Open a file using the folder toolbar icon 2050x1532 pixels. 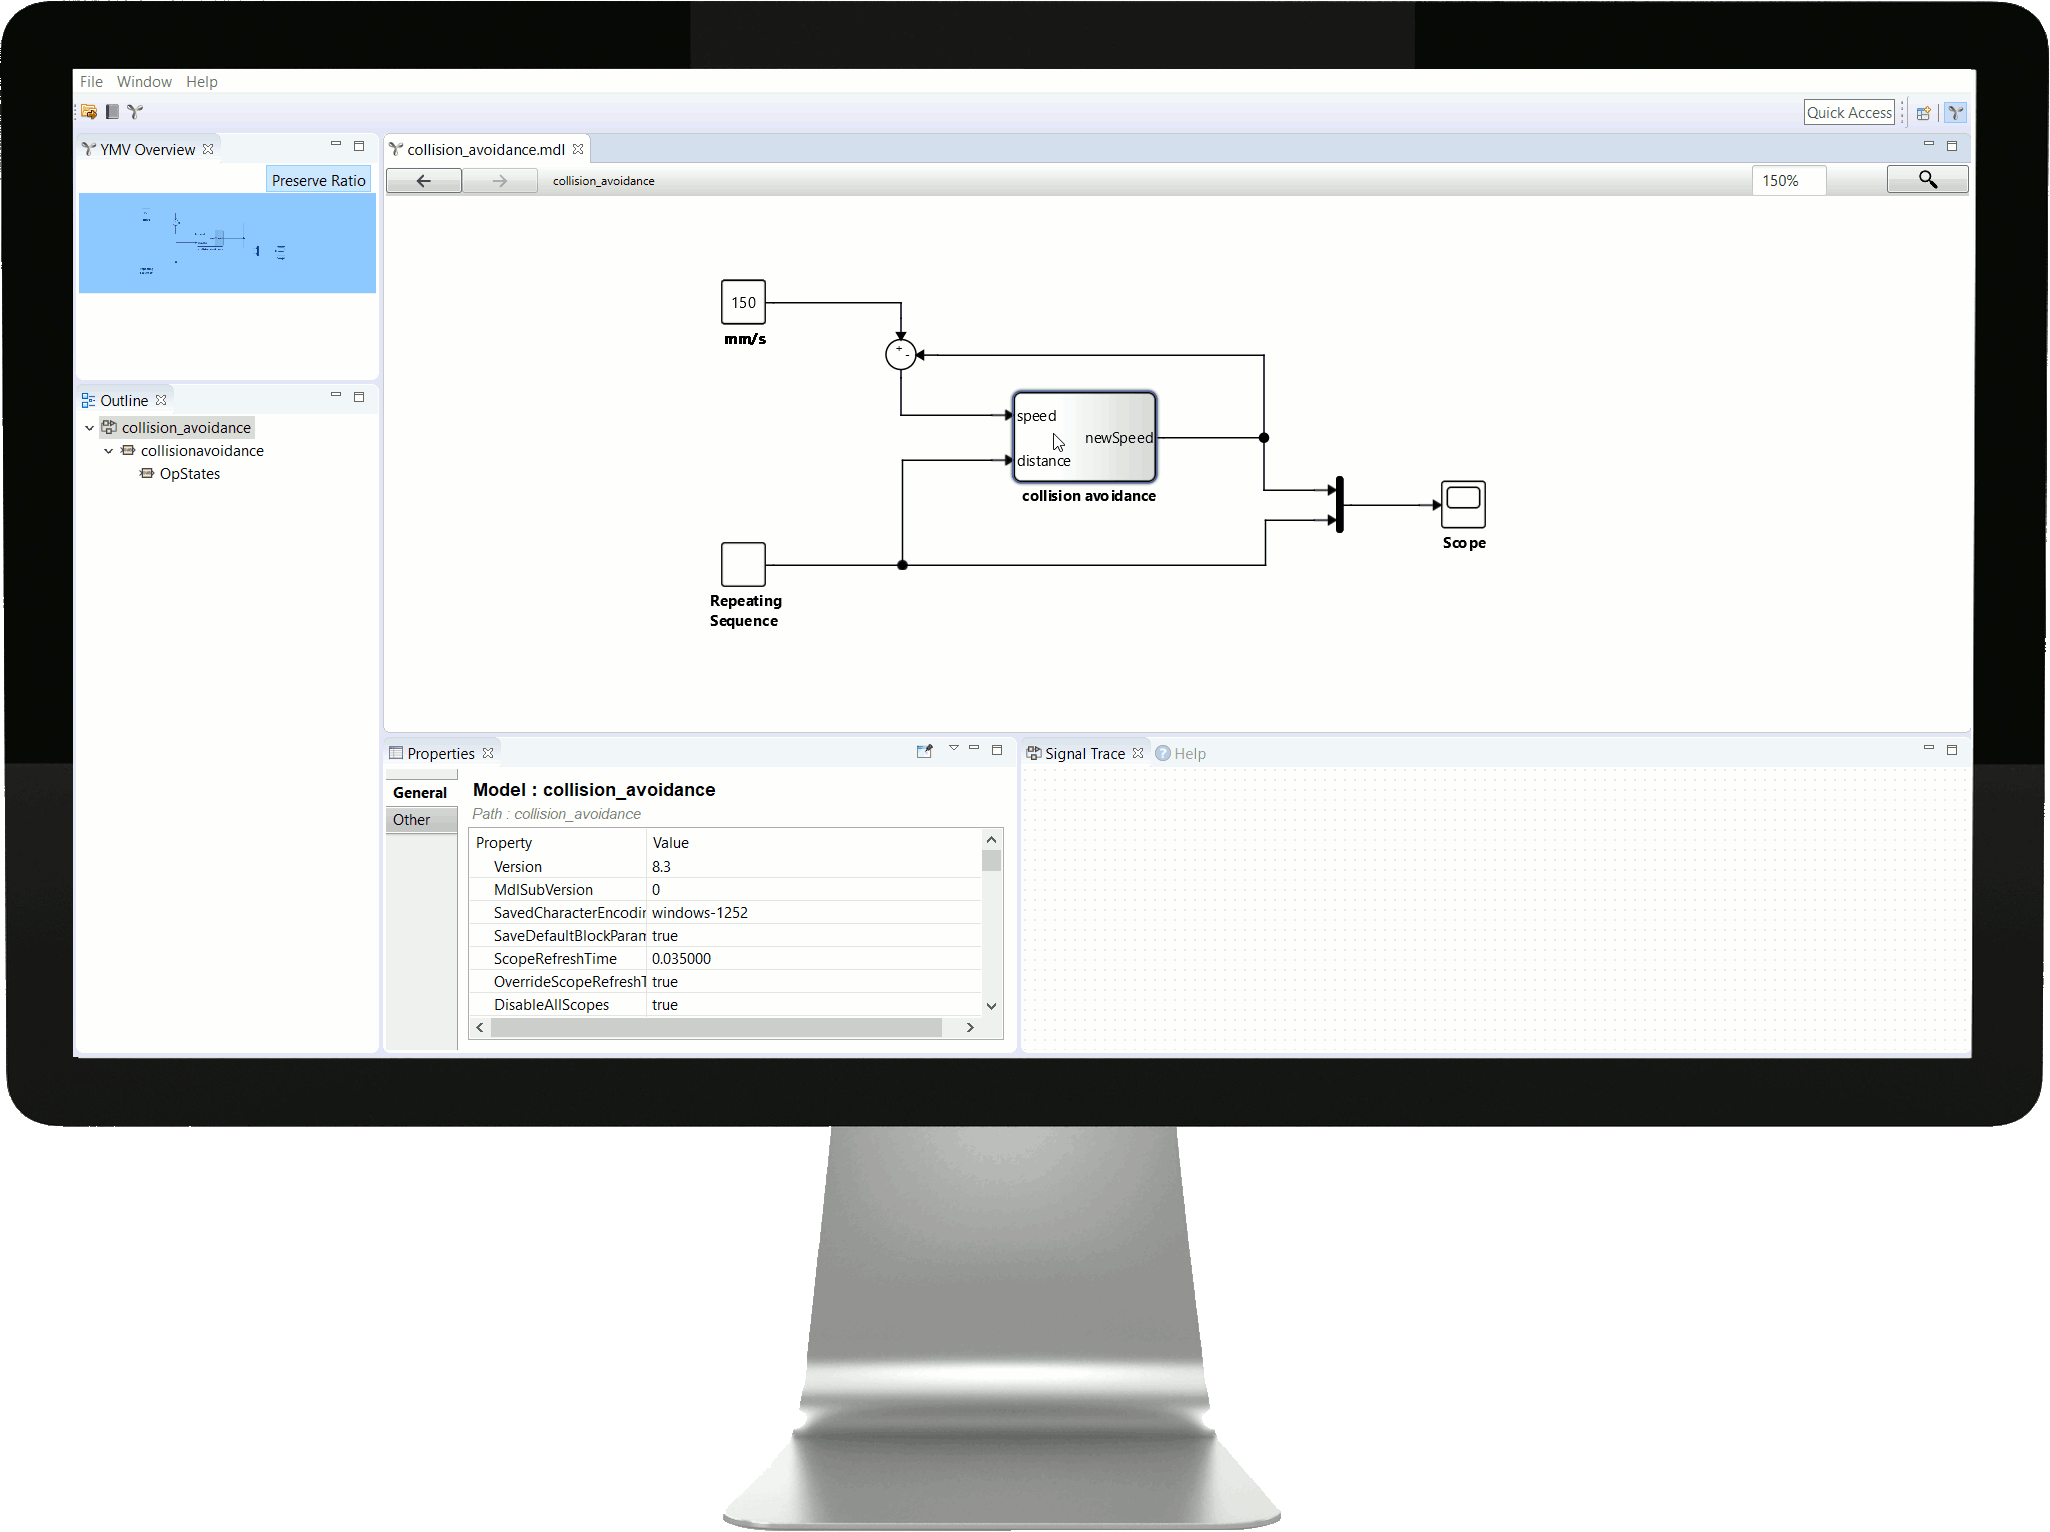[89, 112]
